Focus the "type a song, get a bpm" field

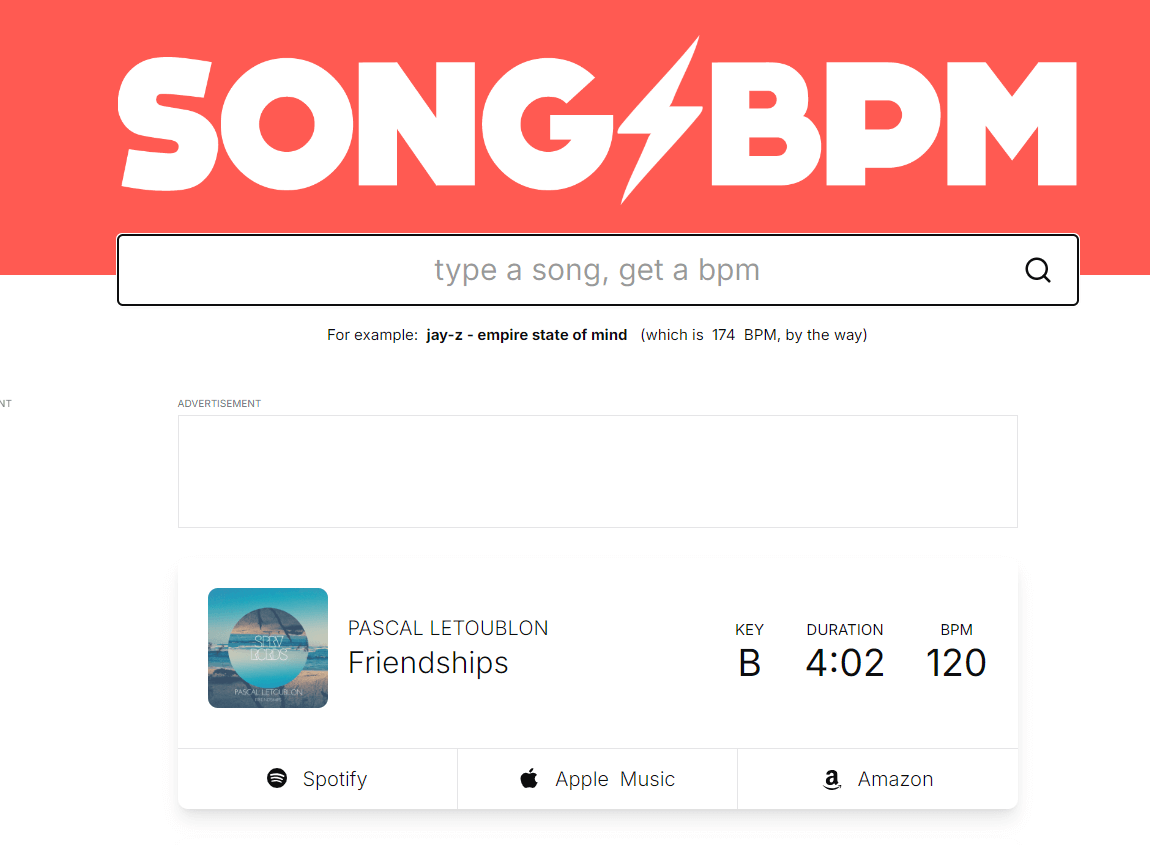tap(597, 270)
